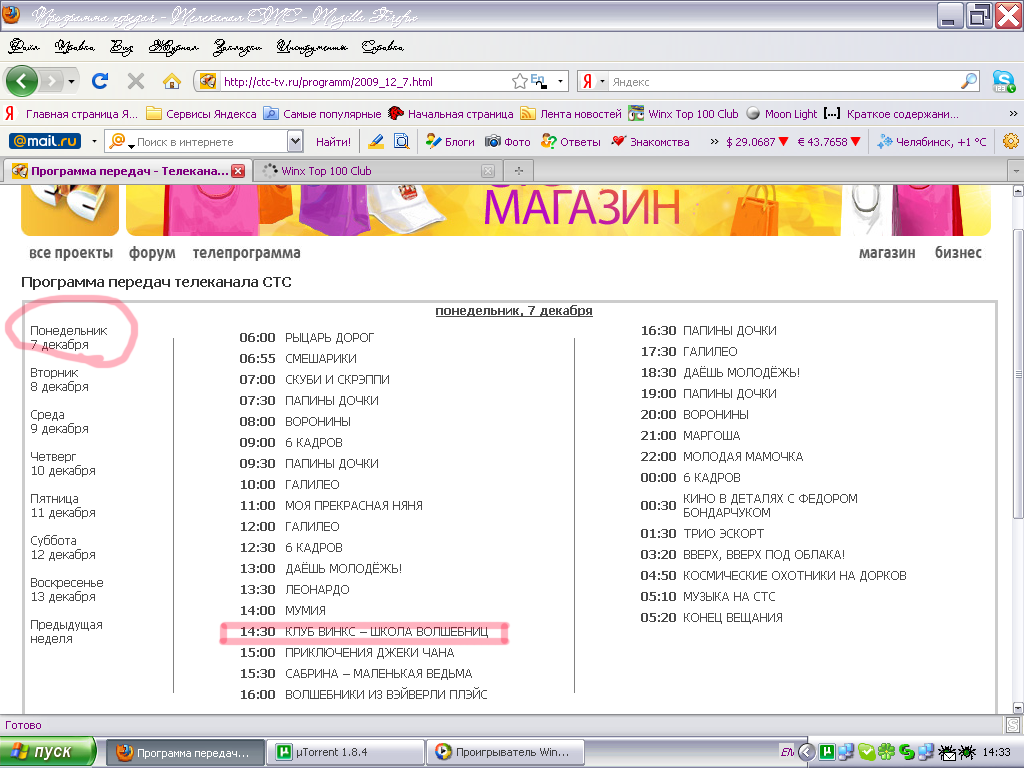The height and width of the screenshot is (768, 1024).
Task: Click the МАГАЗИН banner image
Action: click(x=558, y=210)
